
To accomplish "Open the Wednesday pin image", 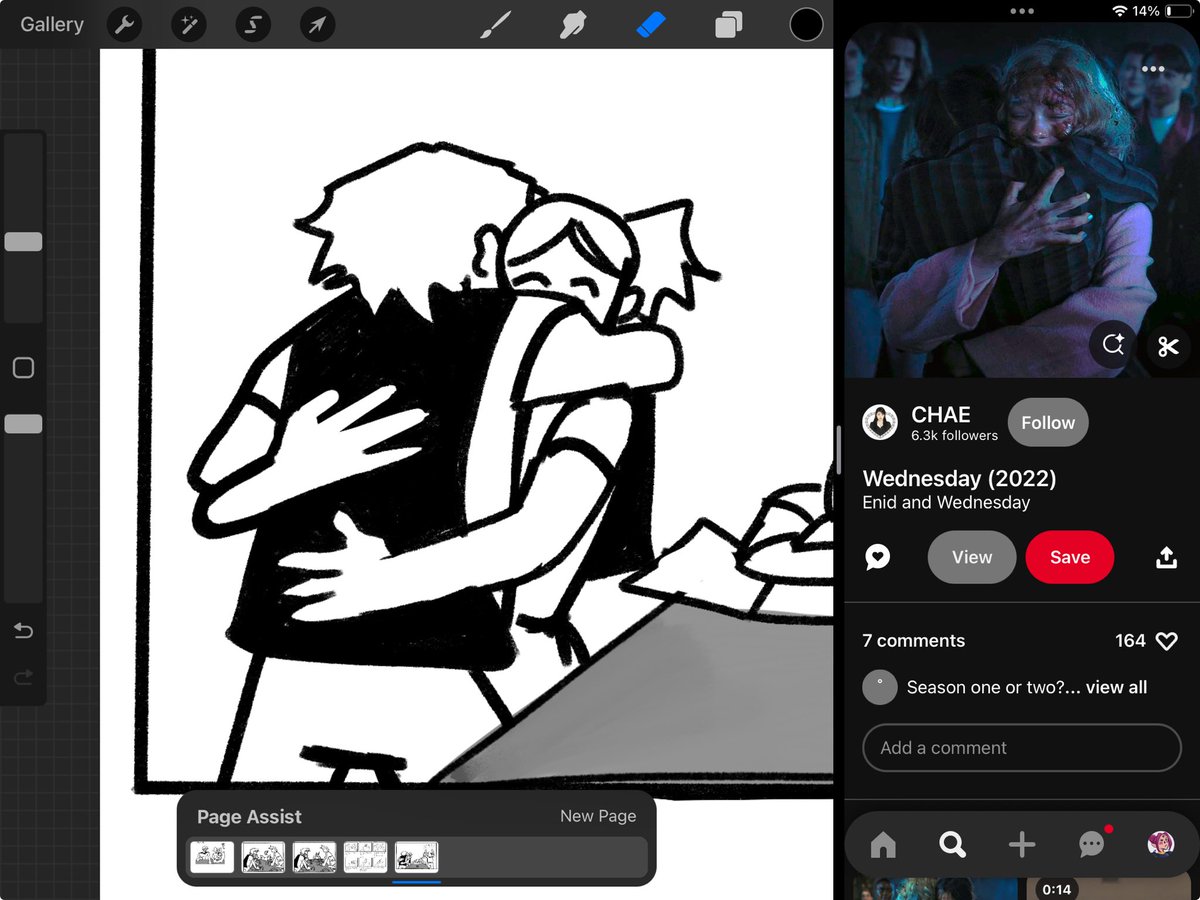I will [1022, 200].
